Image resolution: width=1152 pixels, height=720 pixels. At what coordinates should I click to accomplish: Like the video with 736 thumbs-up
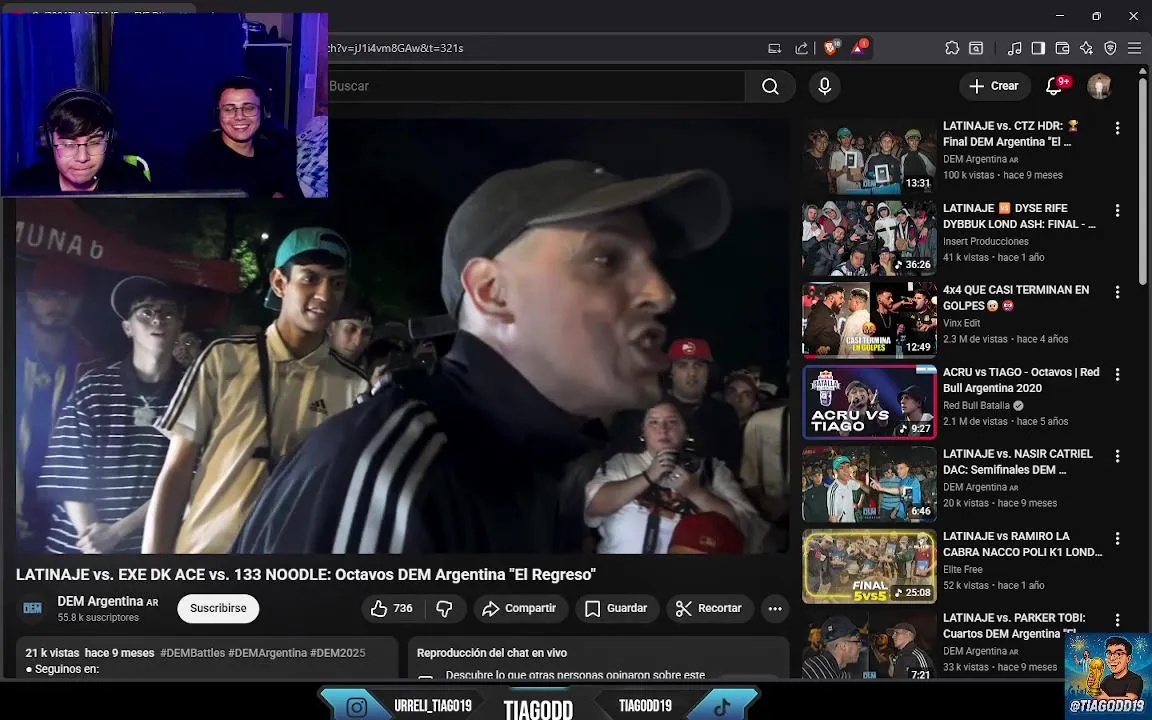[392, 608]
